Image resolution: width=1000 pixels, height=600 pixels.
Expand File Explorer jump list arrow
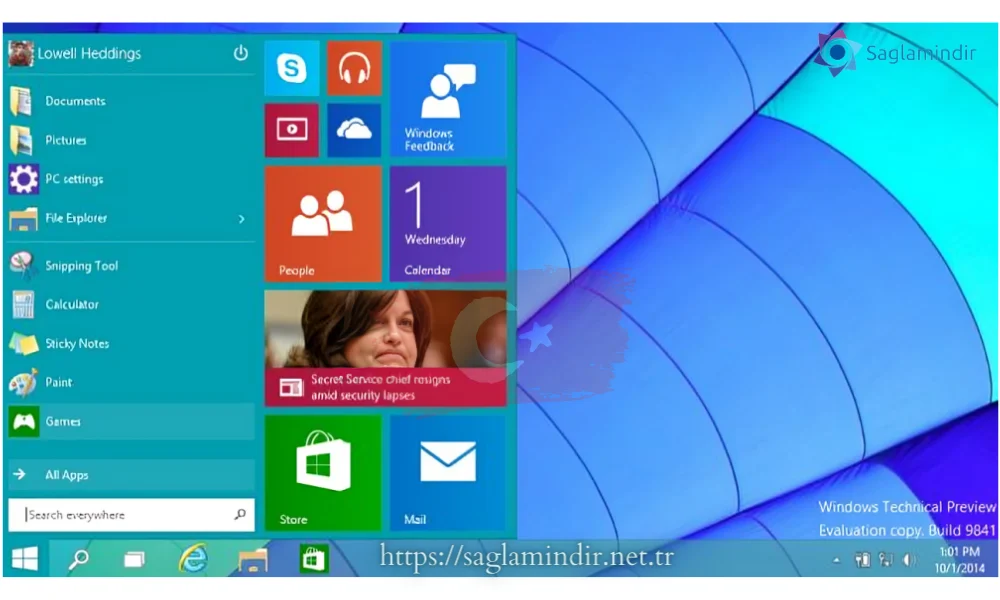(x=242, y=219)
